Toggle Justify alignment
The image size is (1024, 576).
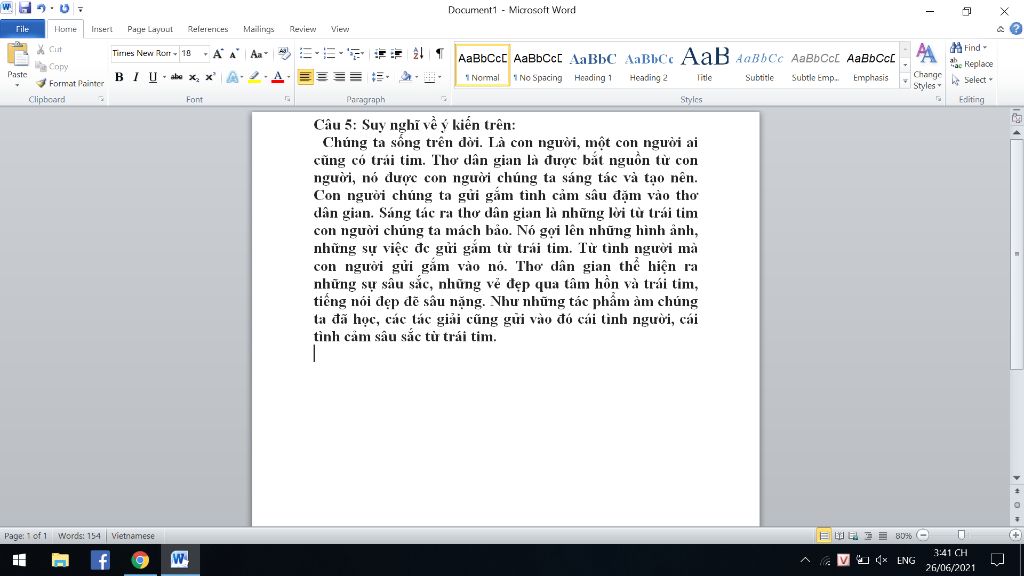click(x=356, y=77)
